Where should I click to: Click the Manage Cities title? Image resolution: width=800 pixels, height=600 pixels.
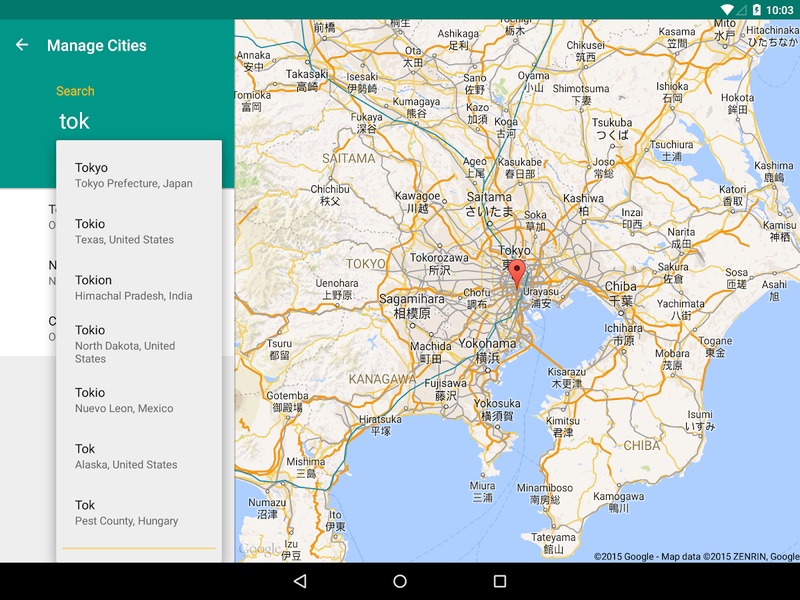point(96,45)
